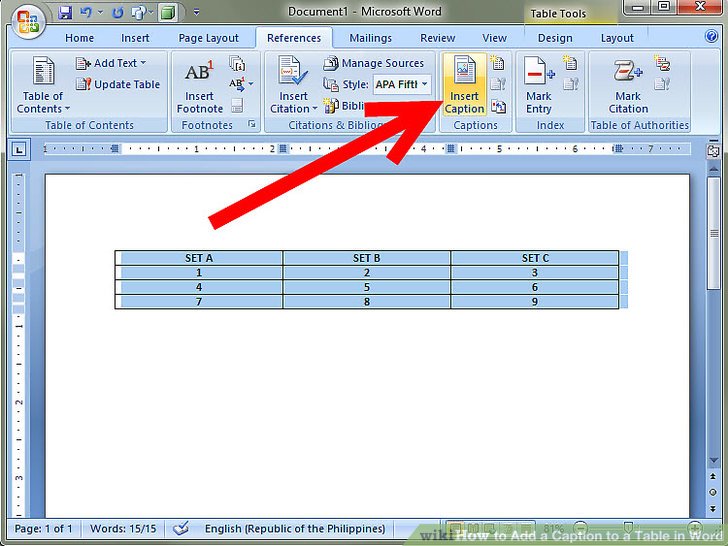Save document via Quick Access floppy icon
This screenshot has width=728, height=546.
coord(65,13)
